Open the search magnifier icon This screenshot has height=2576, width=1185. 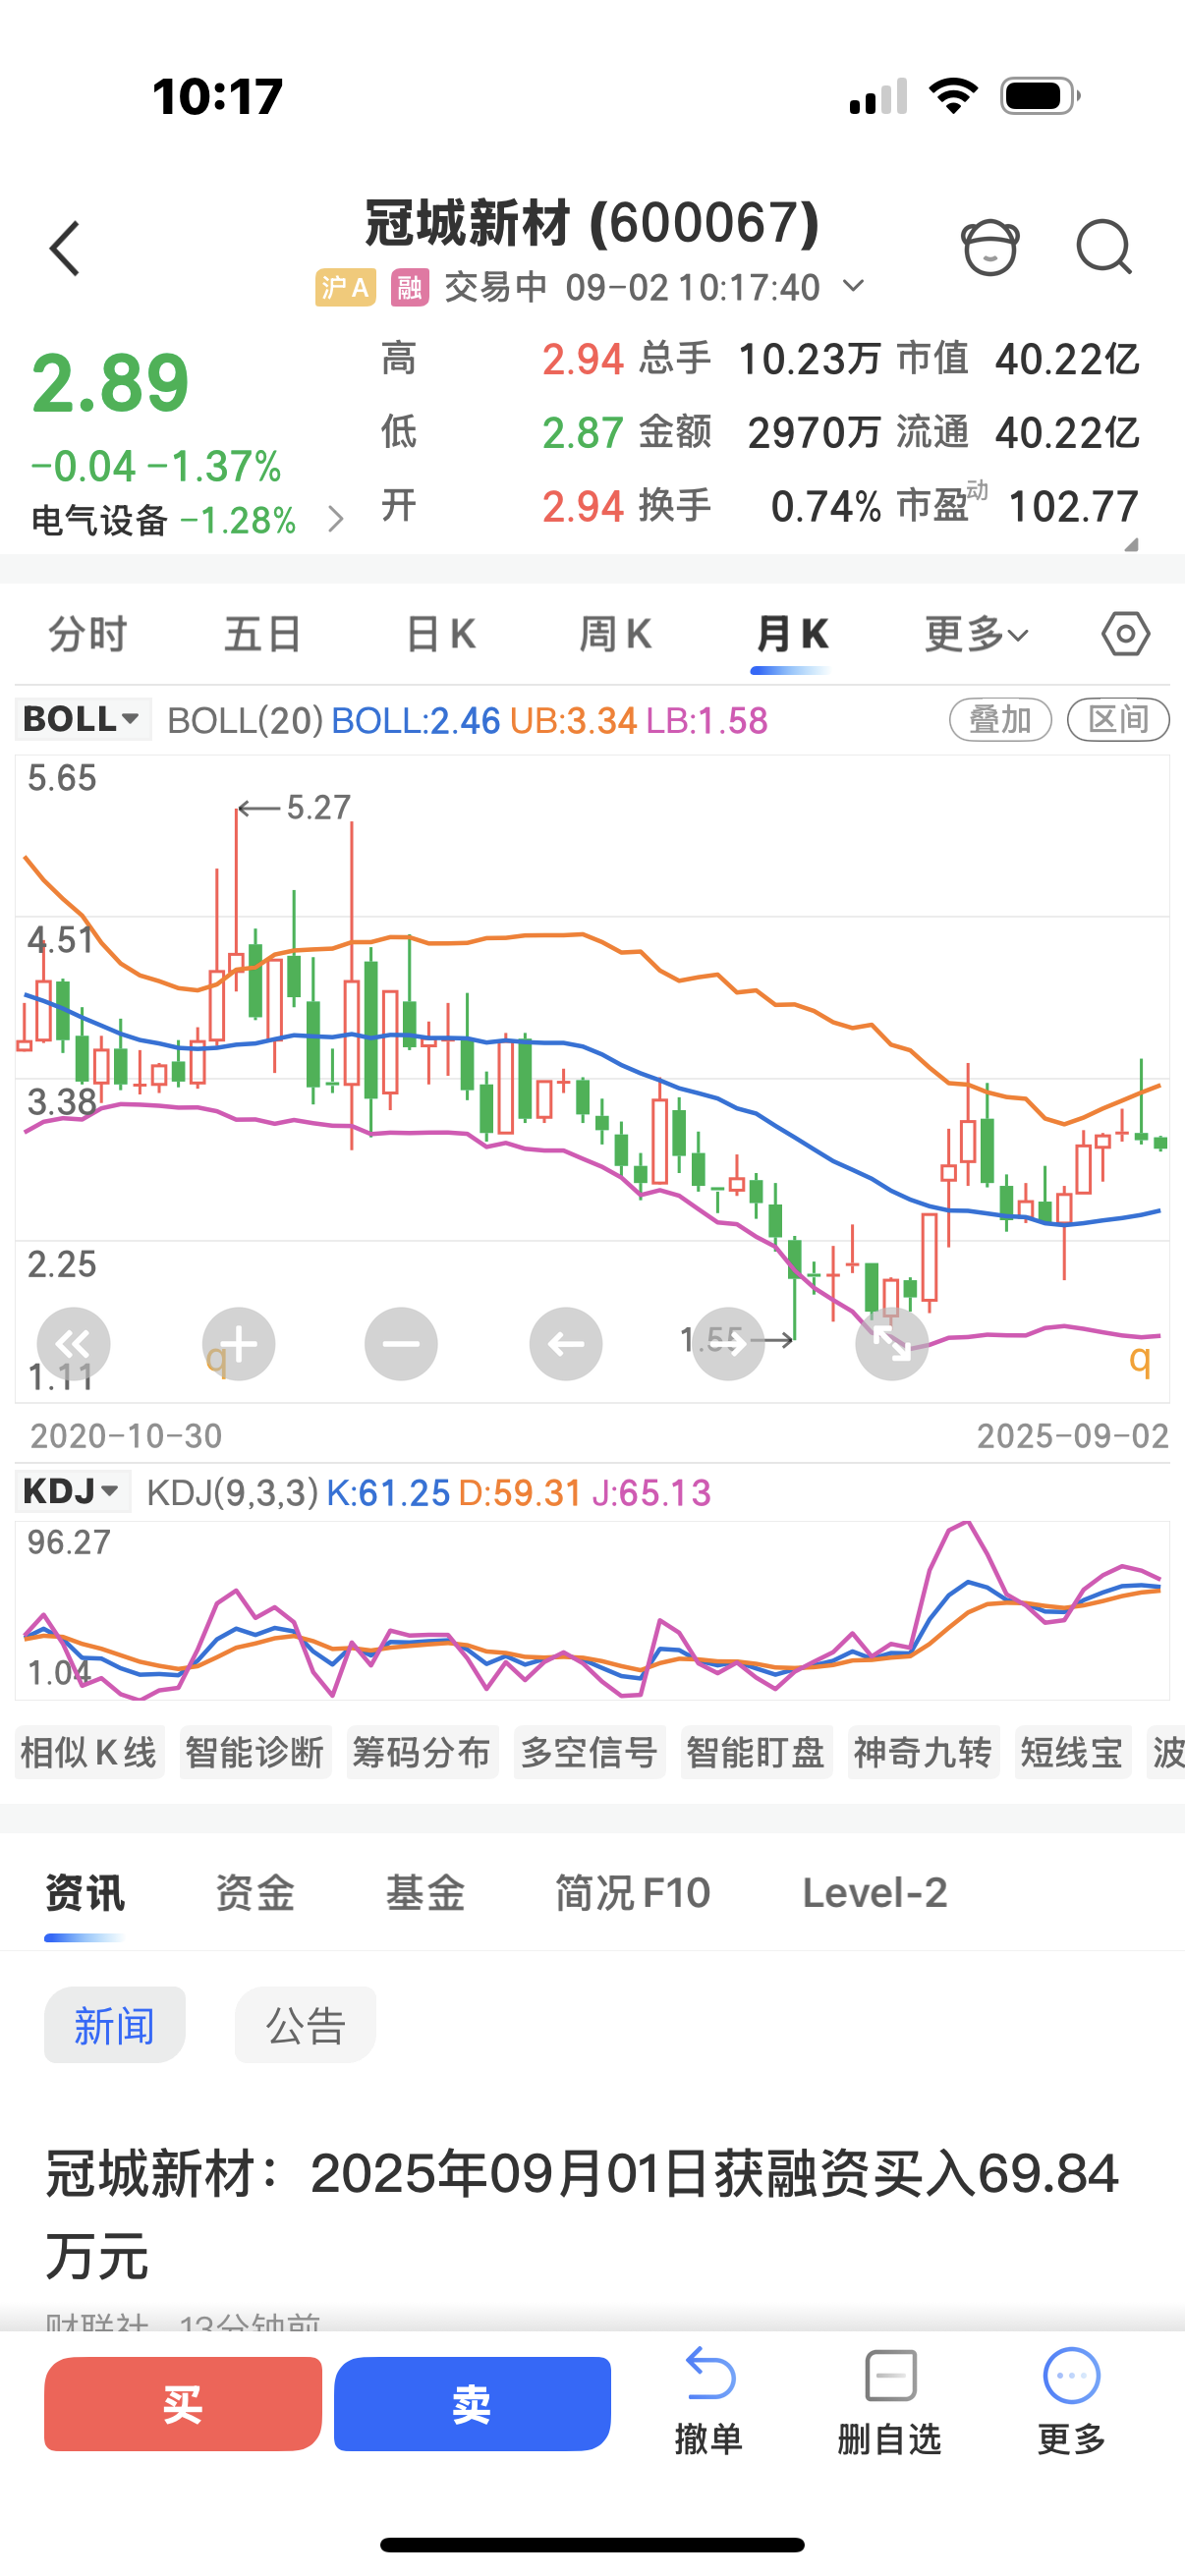point(1104,246)
